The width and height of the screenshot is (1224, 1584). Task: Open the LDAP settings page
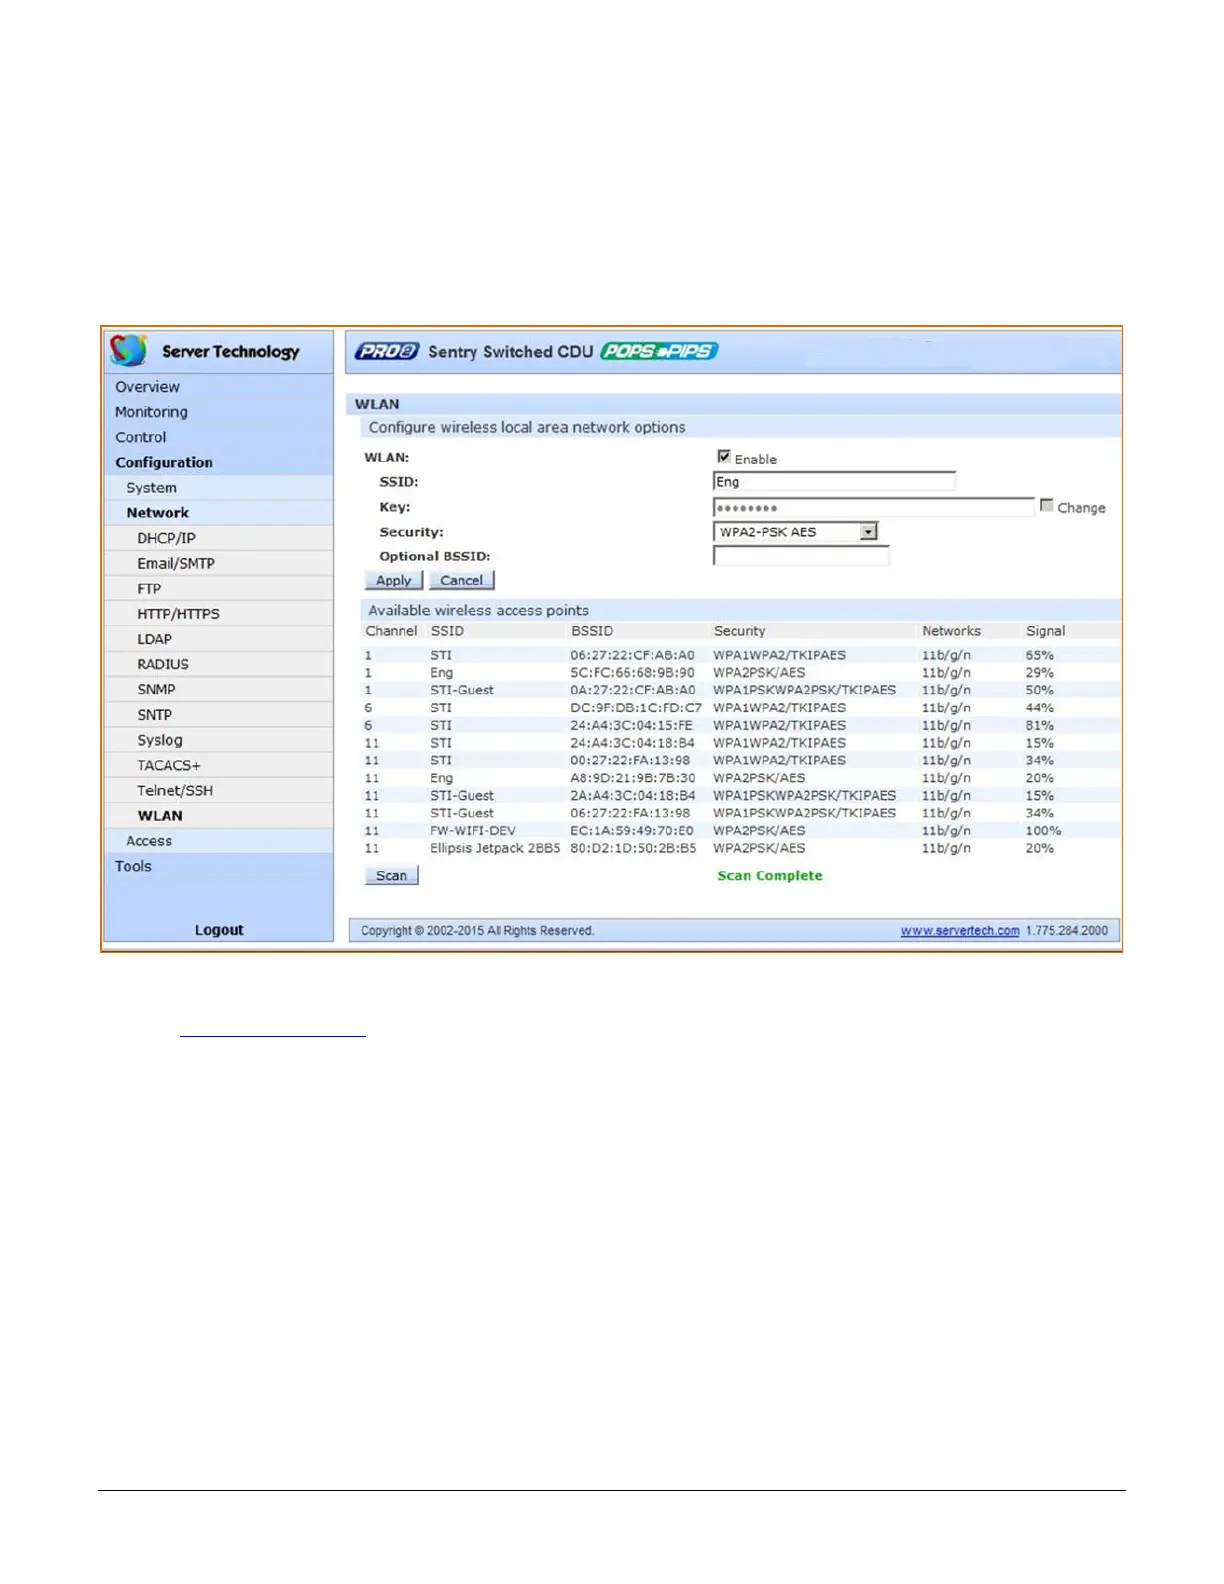coord(154,639)
